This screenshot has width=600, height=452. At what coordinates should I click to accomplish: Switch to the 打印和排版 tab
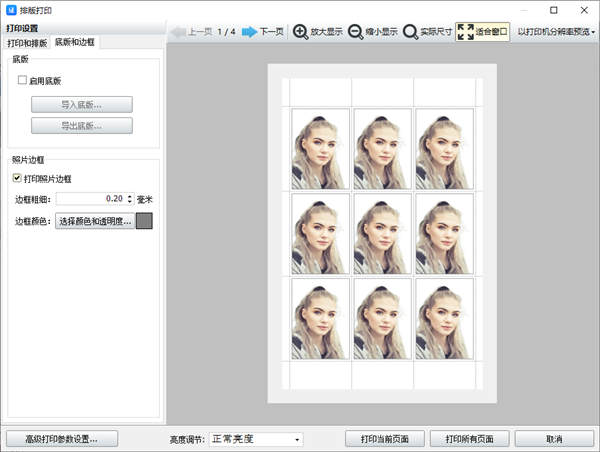pos(27,44)
